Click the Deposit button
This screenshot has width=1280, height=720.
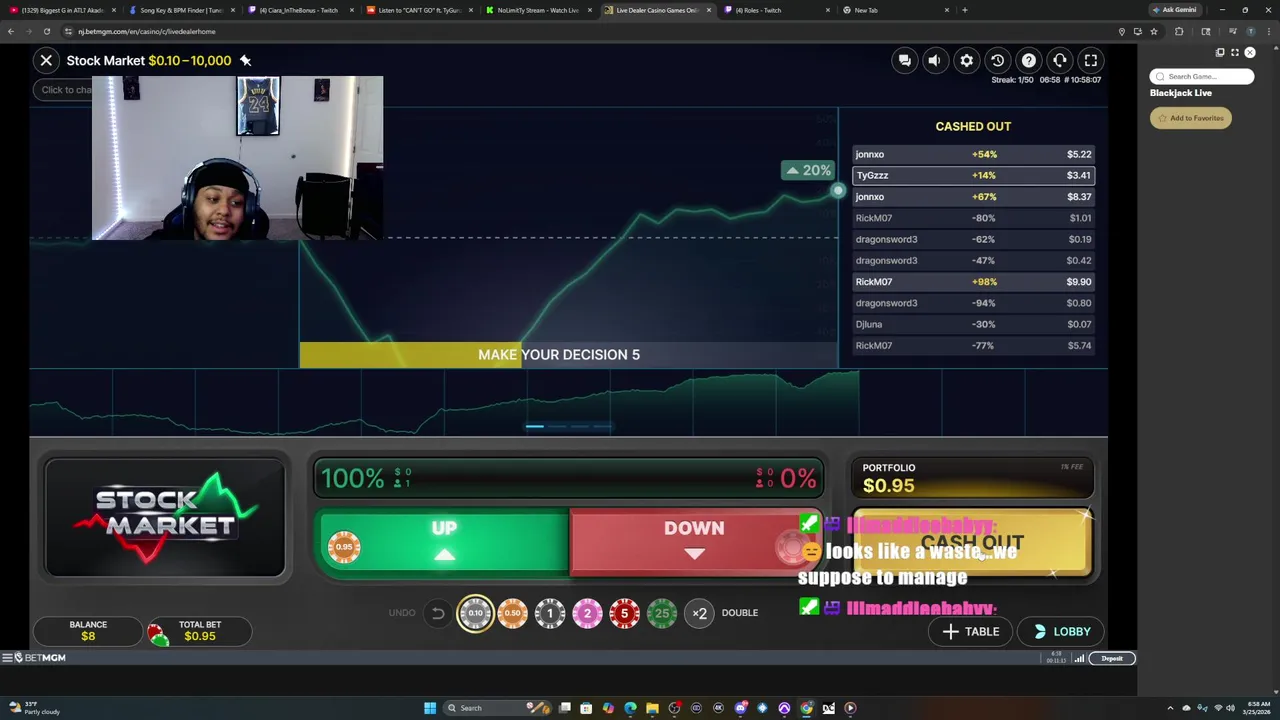1112,658
